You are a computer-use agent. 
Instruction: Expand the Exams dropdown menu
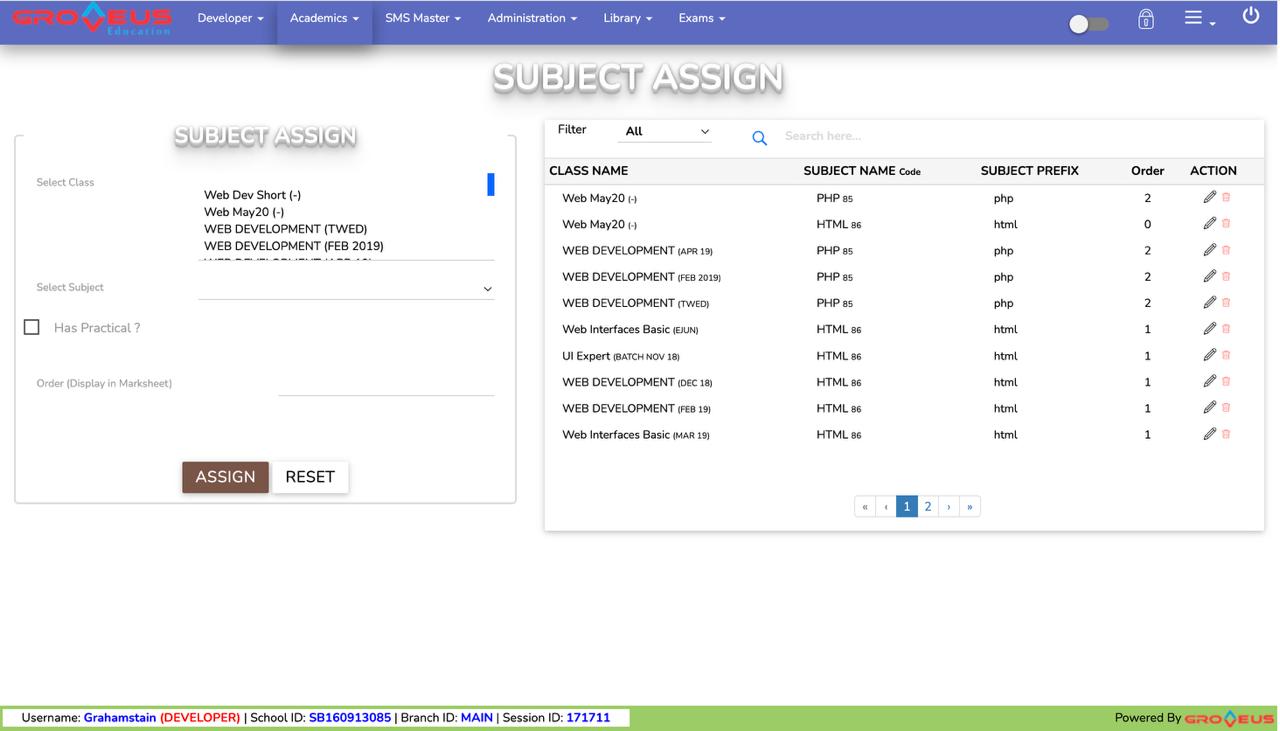[701, 18]
